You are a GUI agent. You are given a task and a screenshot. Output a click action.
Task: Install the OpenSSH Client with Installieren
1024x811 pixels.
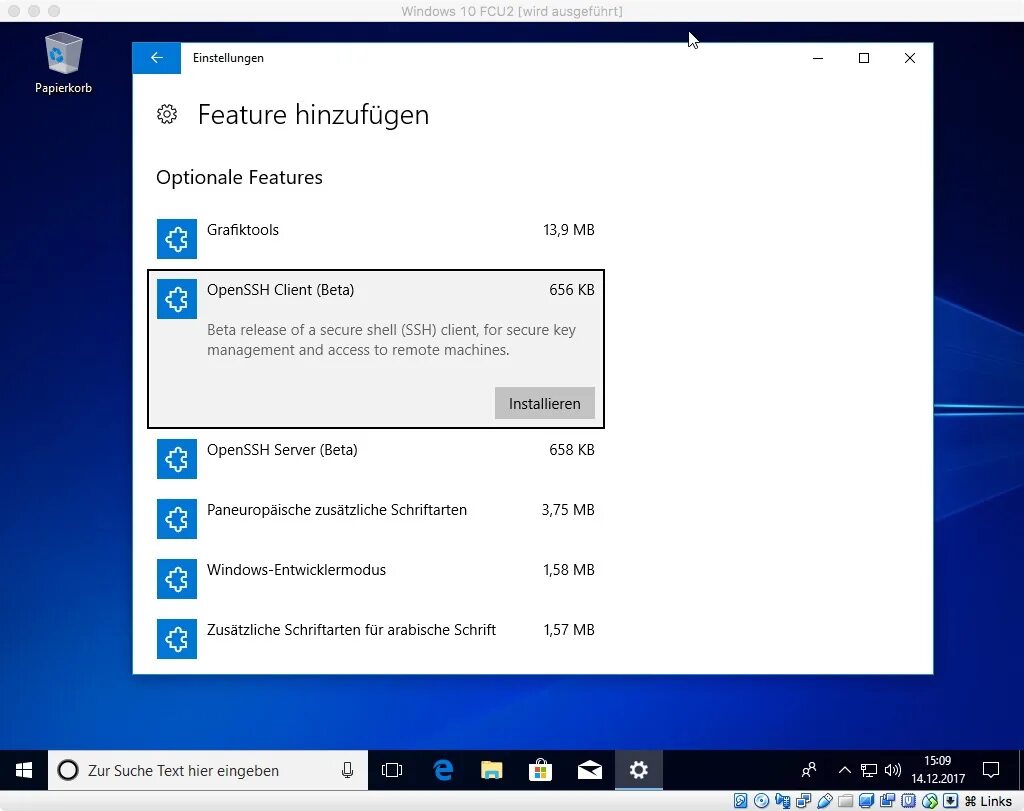point(545,404)
